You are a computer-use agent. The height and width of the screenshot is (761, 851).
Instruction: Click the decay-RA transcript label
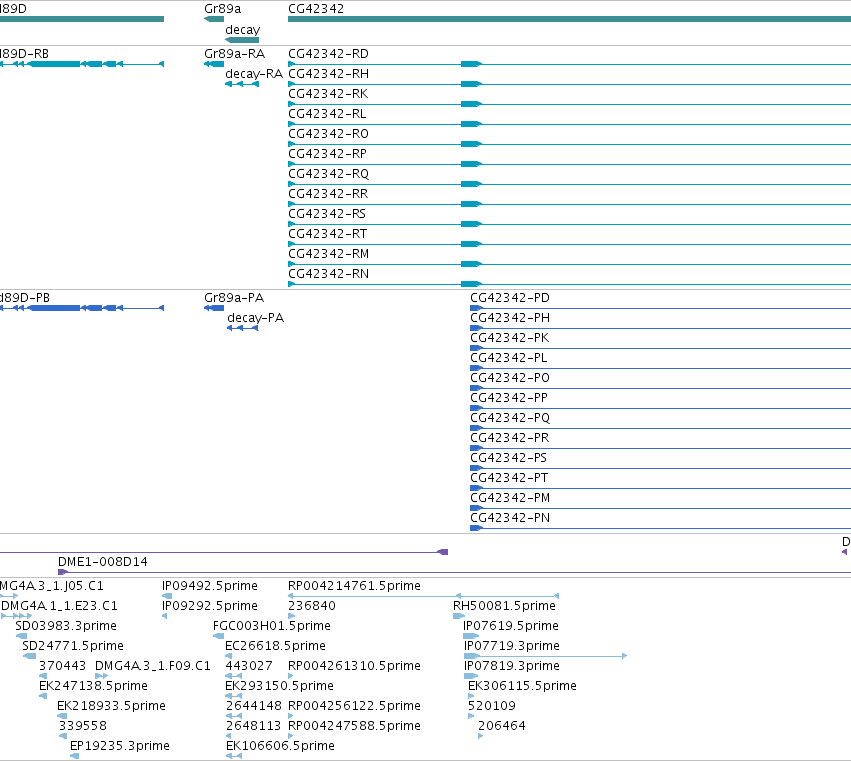[254, 74]
